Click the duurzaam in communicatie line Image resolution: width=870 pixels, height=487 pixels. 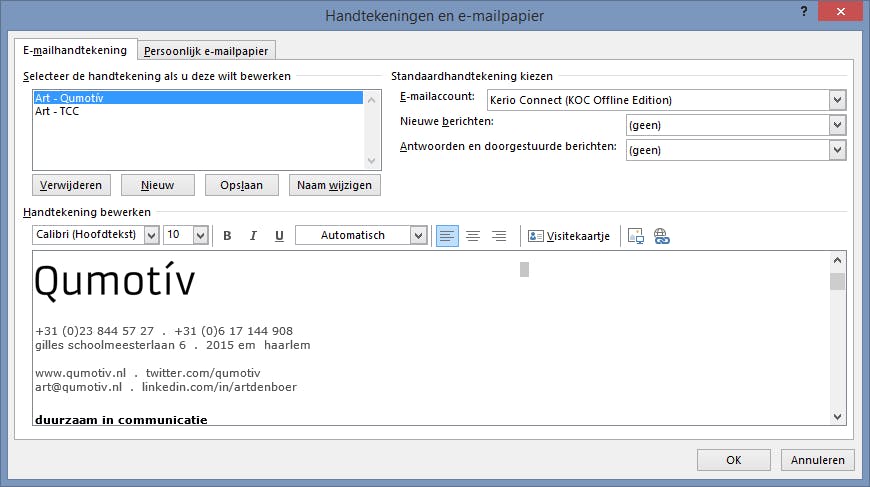pyautogui.click(x=121, y=420)
